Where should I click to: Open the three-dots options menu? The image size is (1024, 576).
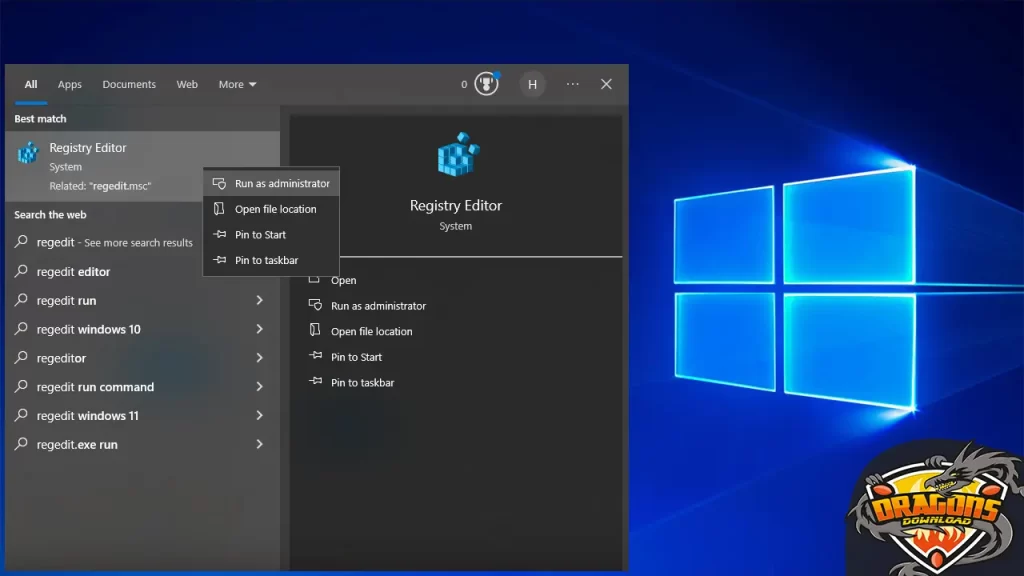(x=572, y=85)
